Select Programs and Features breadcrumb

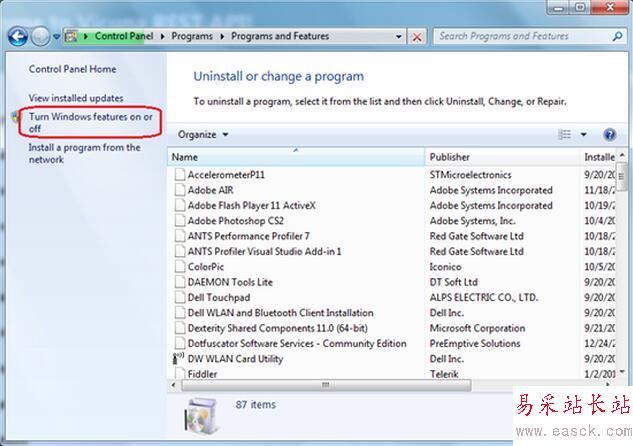(x=280, y=36)
